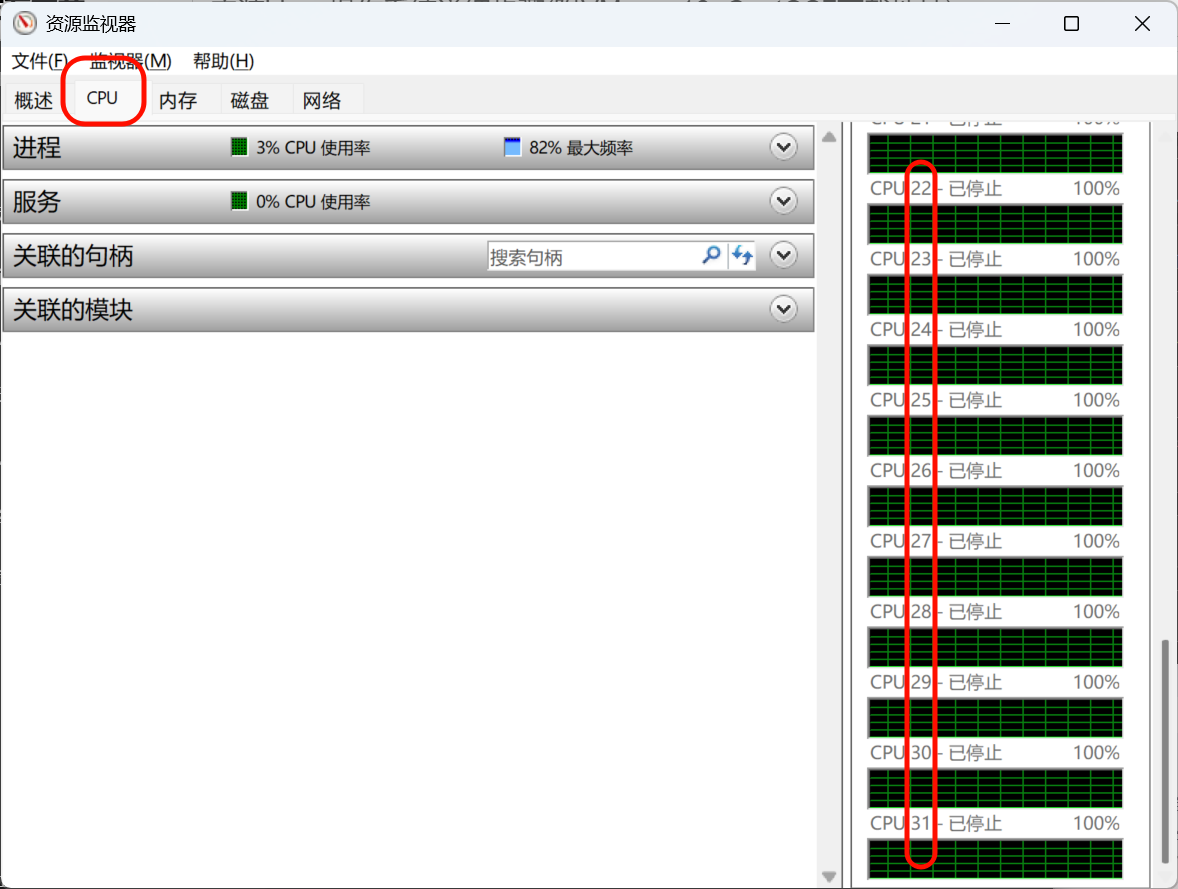The image size is (1178, 889).
Task: Click the scroll-down arrow of left pane
Action: pyautogui.click(x=829, y=876)
